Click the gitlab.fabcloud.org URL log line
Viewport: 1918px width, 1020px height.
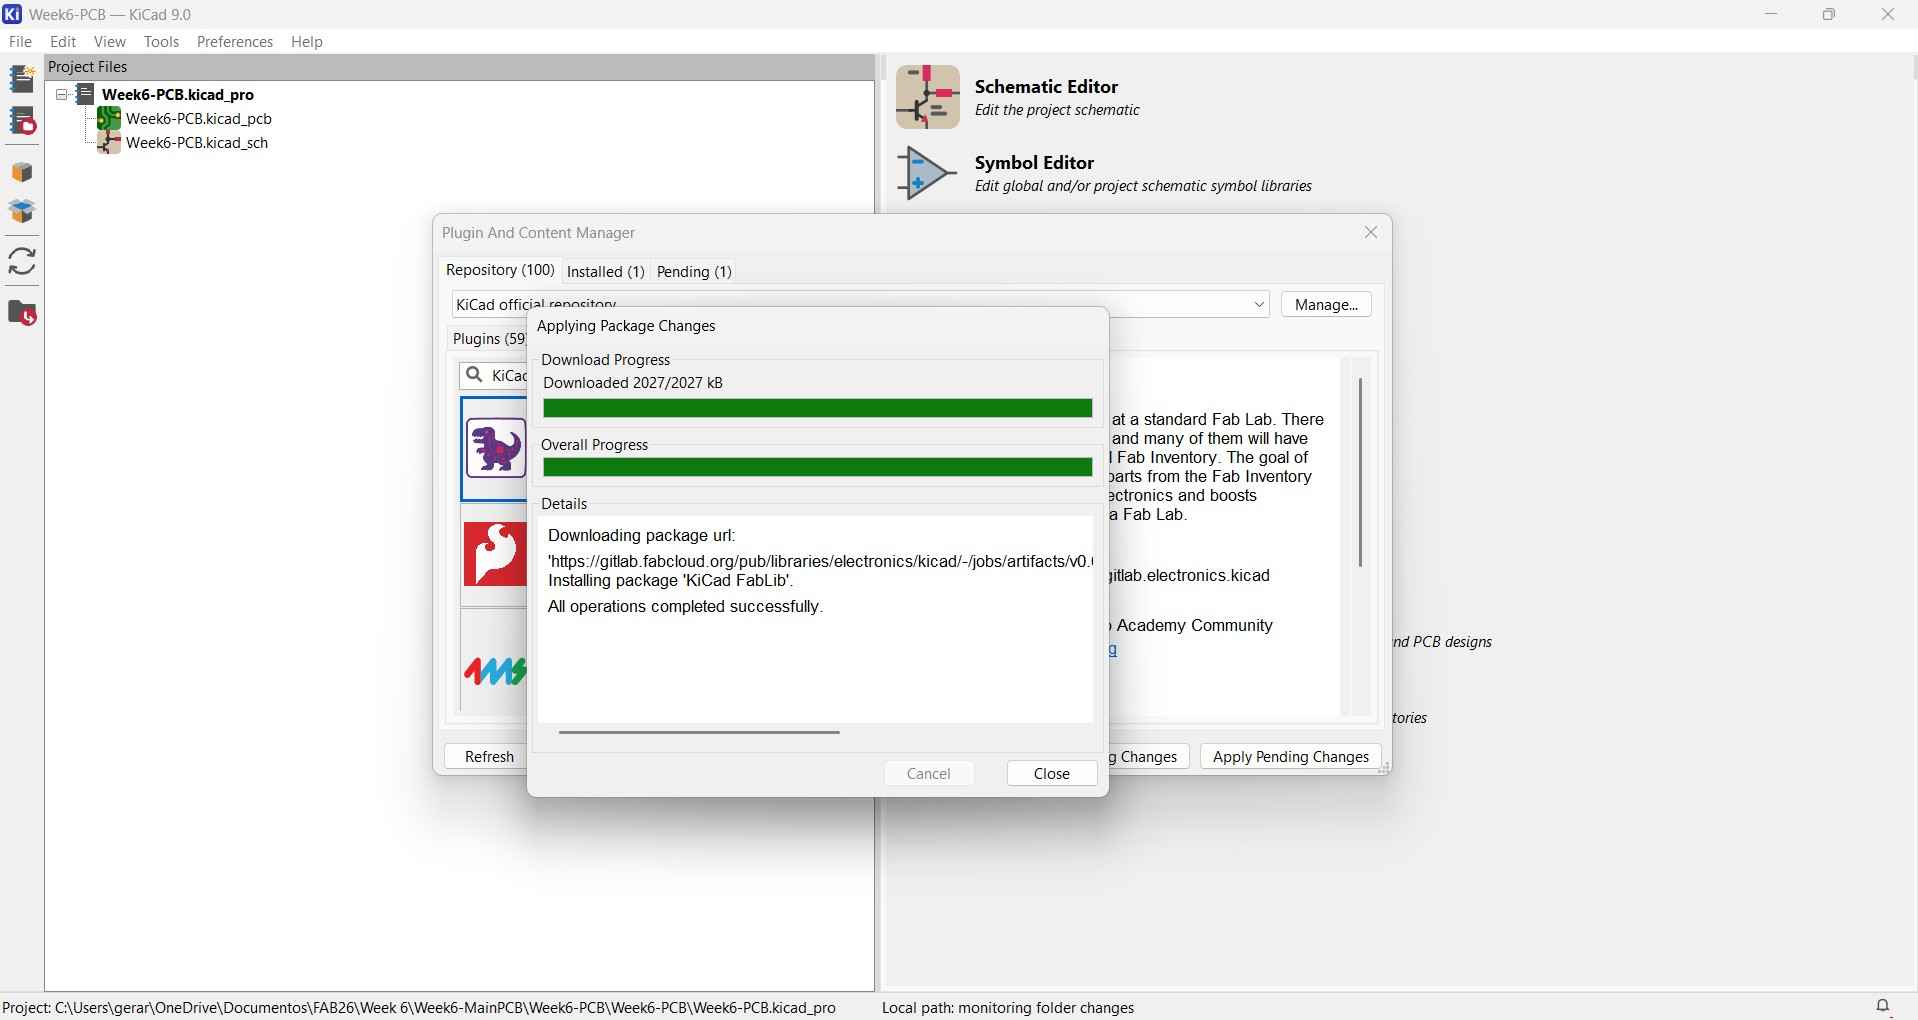point(820,562)
